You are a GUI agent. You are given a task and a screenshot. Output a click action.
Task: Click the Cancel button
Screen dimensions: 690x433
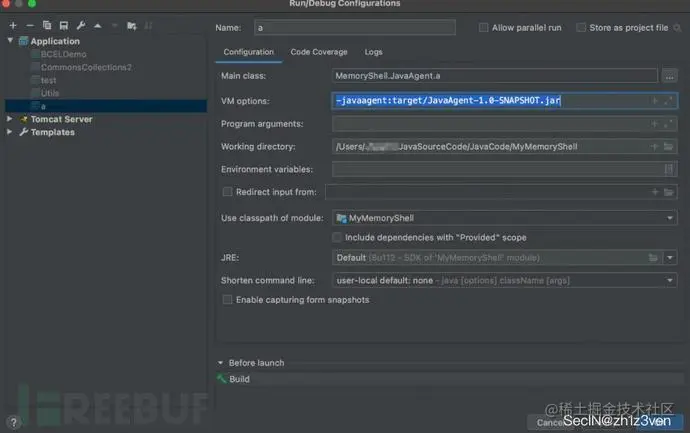coord(552,422)
